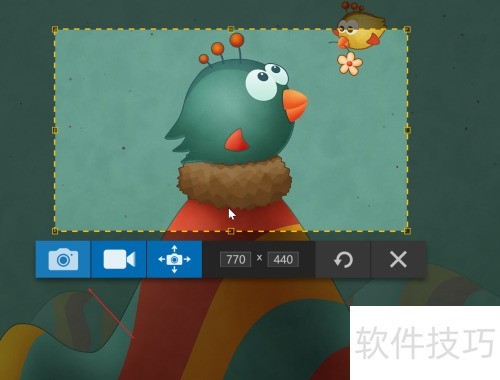The height and width of the screenshot is (380, 500).
Task: Capture image with the camera button
Action: (x=63, y=259)
